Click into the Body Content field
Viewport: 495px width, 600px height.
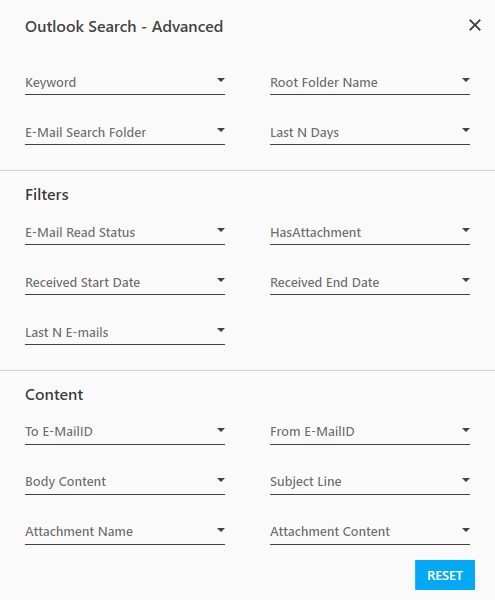click(x=119, y=481)
